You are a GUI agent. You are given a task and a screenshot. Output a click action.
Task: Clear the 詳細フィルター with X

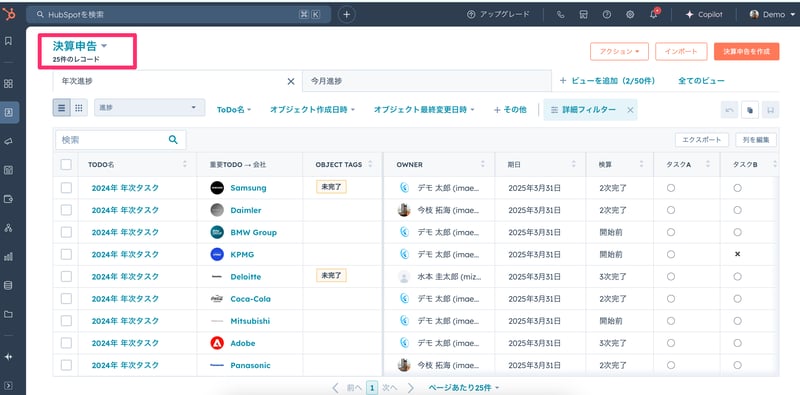coord(630,110)
